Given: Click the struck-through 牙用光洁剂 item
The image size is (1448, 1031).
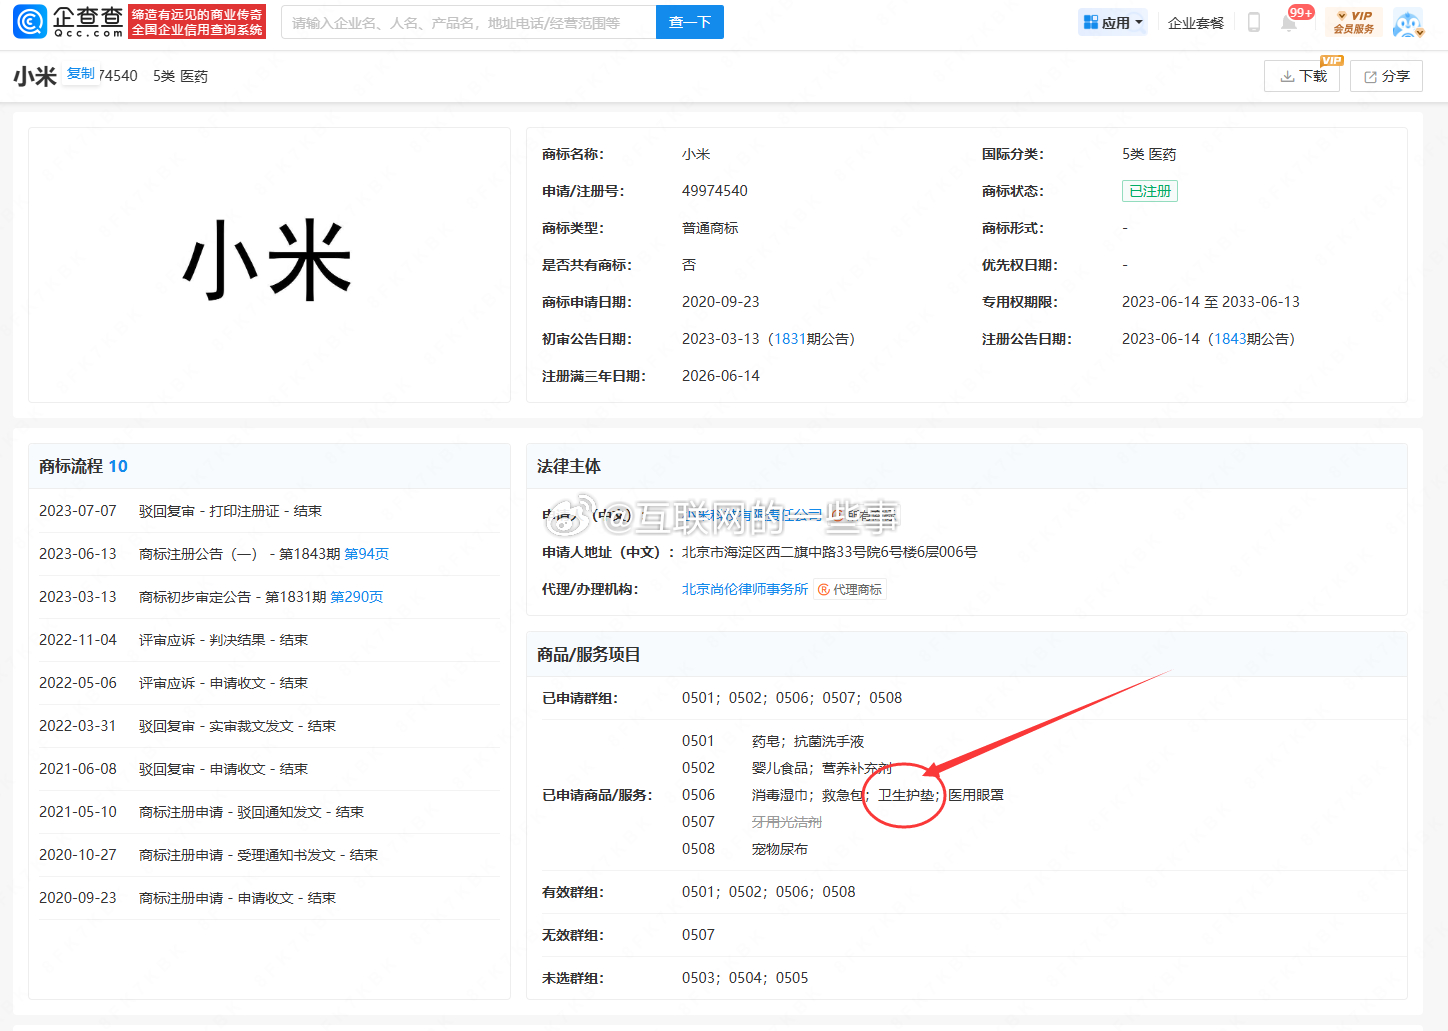Looking at the screenshot, I should (787, 822).
